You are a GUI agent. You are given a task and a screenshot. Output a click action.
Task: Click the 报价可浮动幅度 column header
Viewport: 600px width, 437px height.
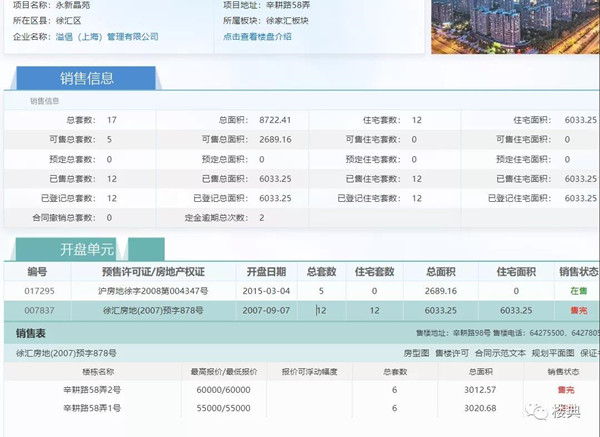[310, 372]
